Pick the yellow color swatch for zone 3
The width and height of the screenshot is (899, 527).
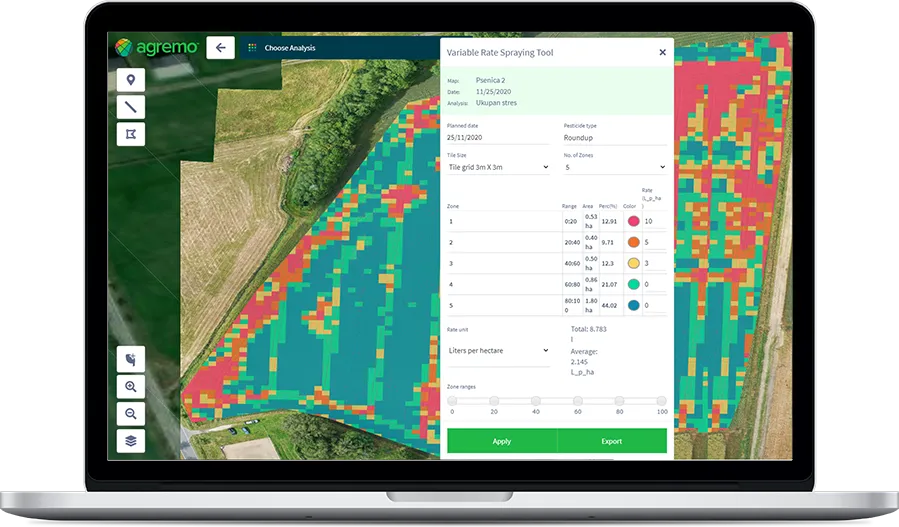634,263
